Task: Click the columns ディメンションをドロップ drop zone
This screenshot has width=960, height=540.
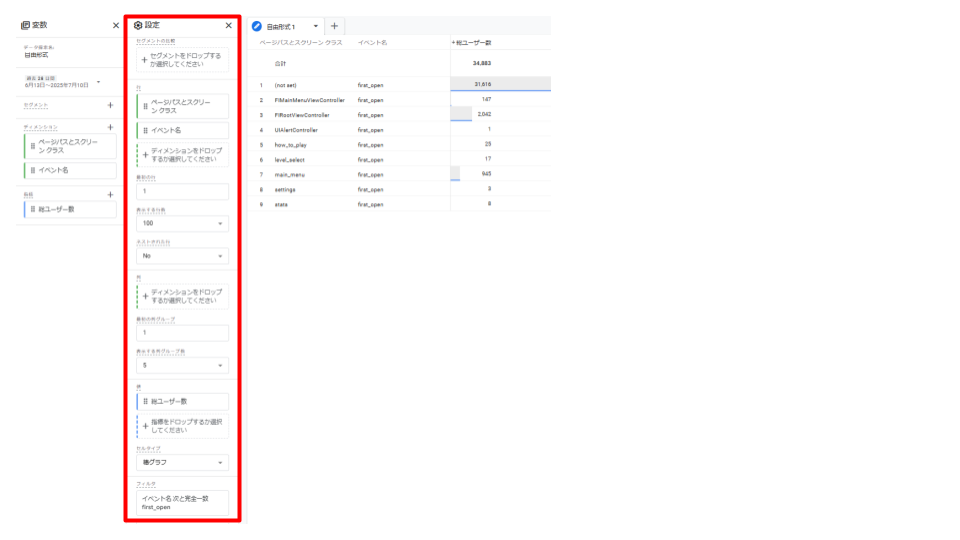Action: click(x=182, y=296)
